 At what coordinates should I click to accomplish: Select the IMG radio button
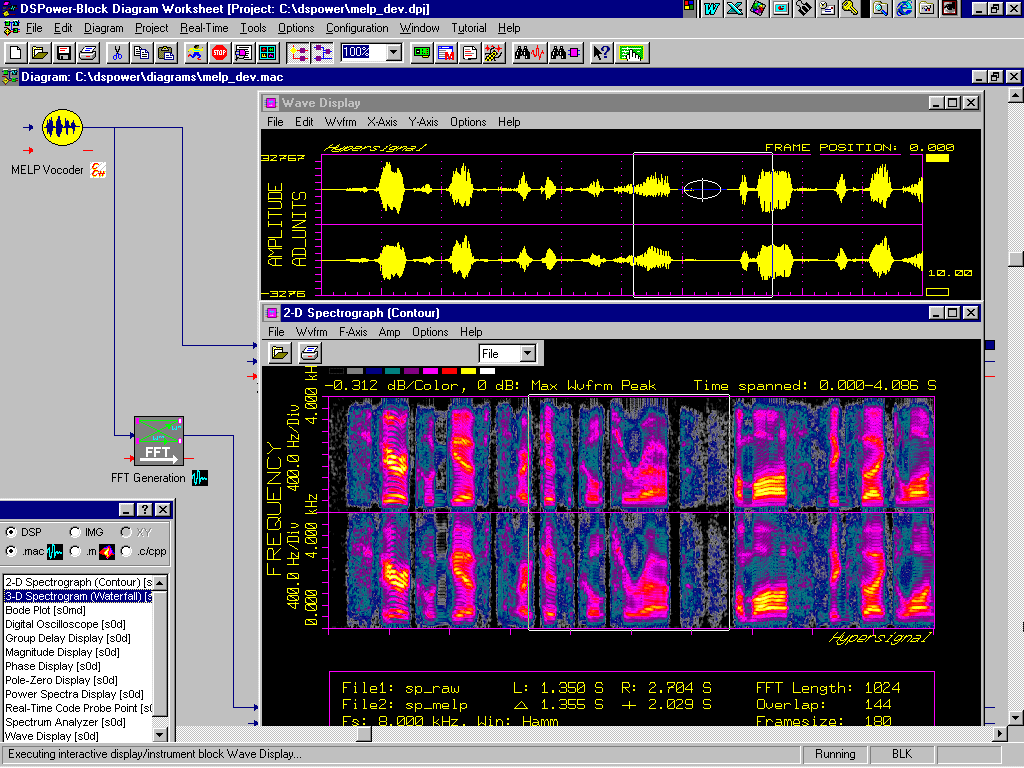(75, 532)
